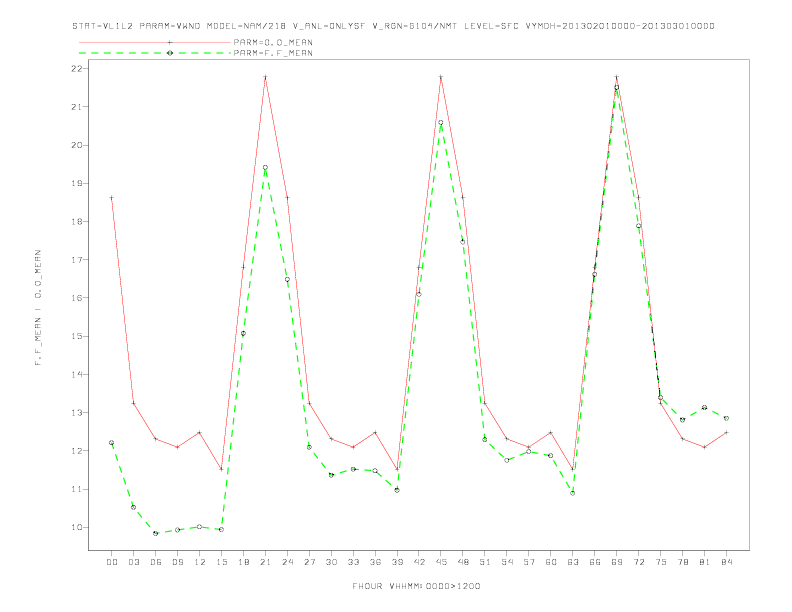
Task: Click the x-axis hour label 72
Action: coord(638,562)
